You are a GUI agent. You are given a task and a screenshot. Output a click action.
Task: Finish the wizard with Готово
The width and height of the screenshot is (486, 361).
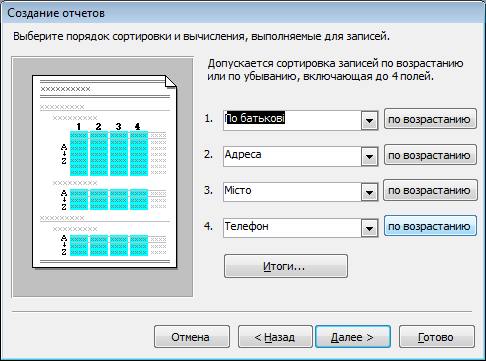pos(437,337)
